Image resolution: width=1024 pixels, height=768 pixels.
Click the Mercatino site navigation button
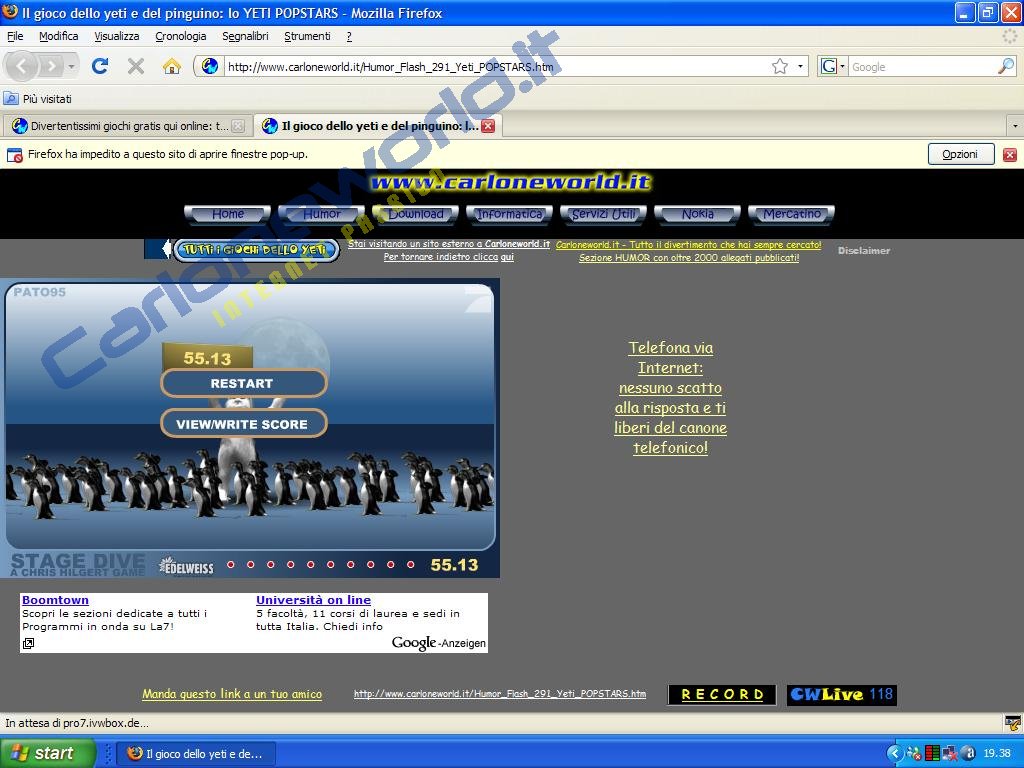click(792, 214)
